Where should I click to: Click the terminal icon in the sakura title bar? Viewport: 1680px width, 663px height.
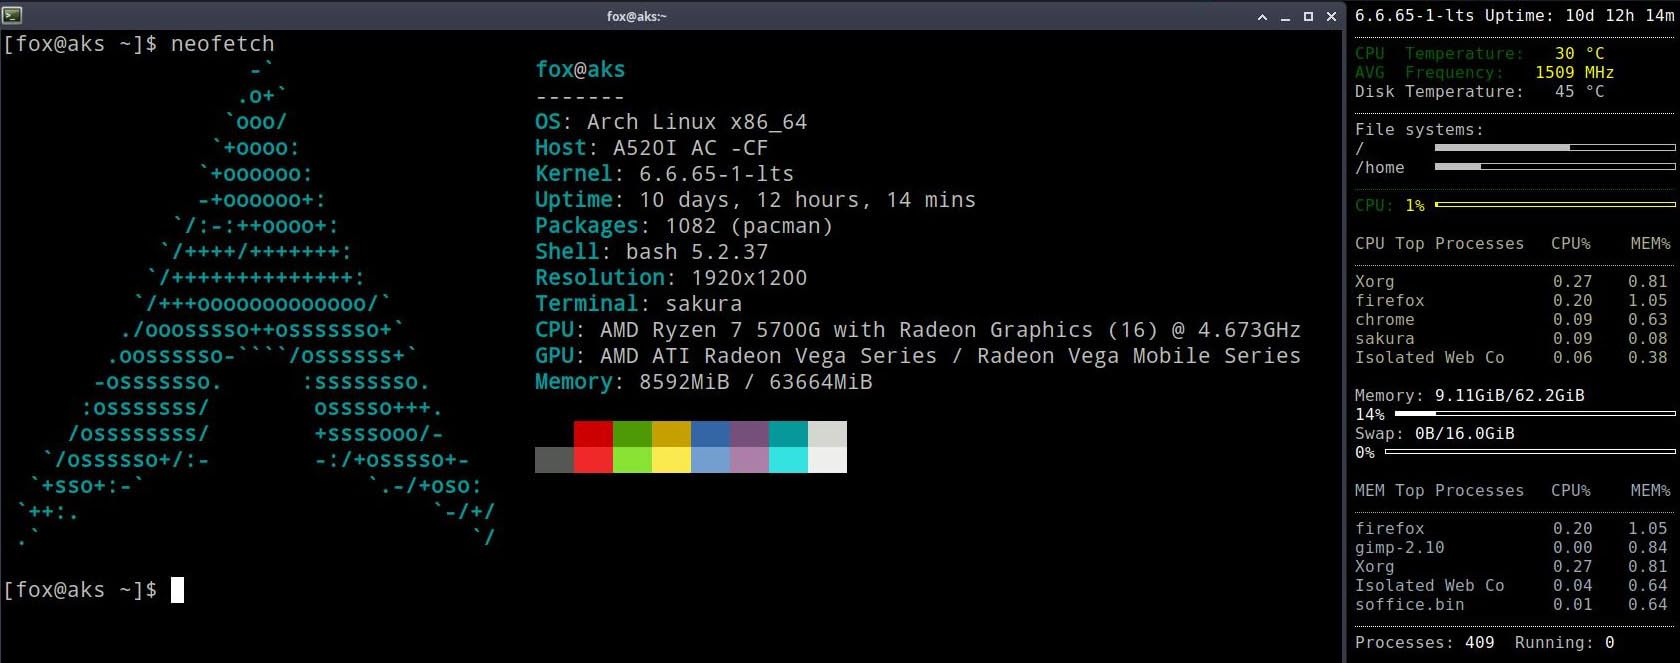click(12, 15)
